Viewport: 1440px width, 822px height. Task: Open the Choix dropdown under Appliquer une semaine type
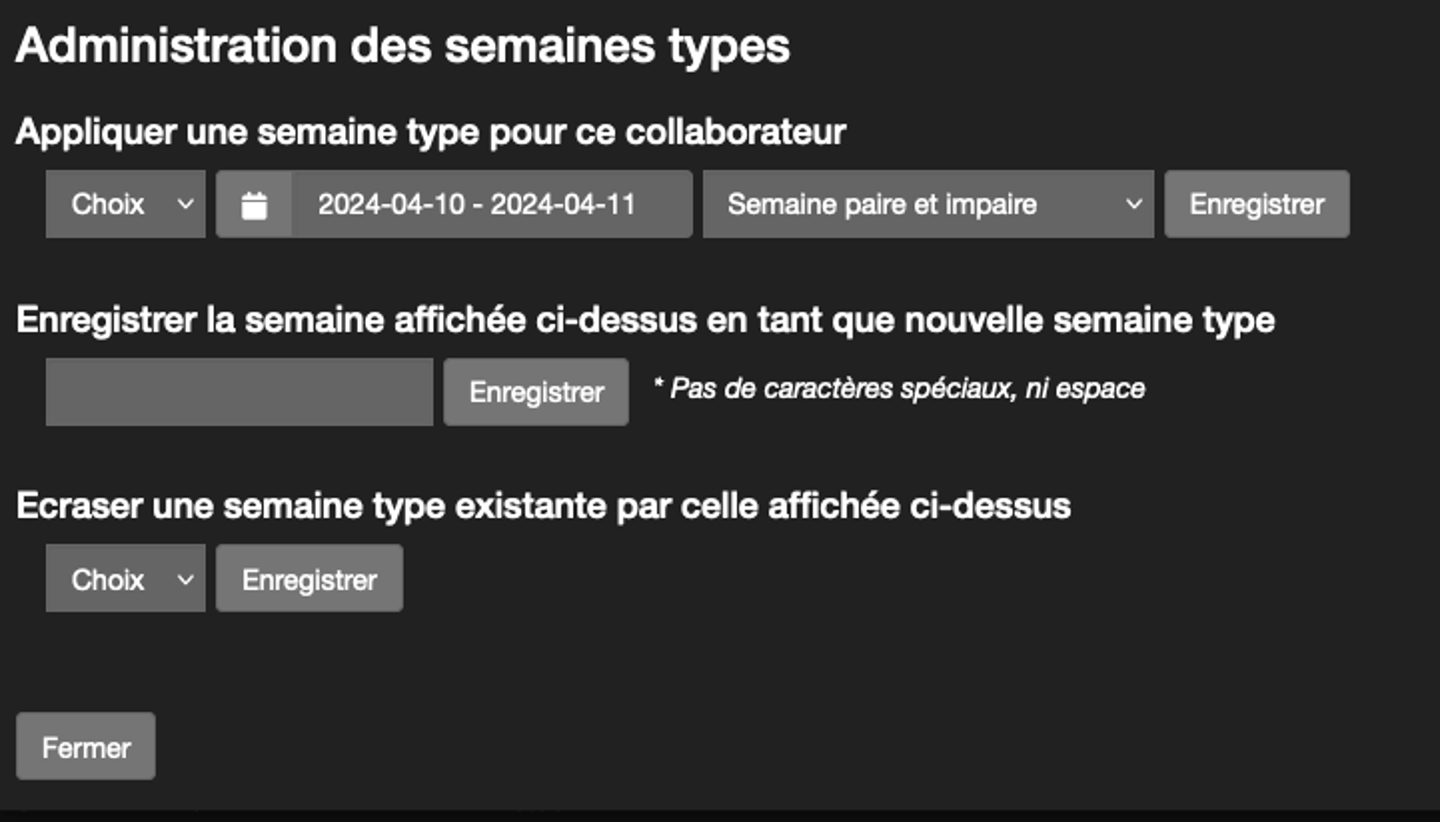point(126,205)
